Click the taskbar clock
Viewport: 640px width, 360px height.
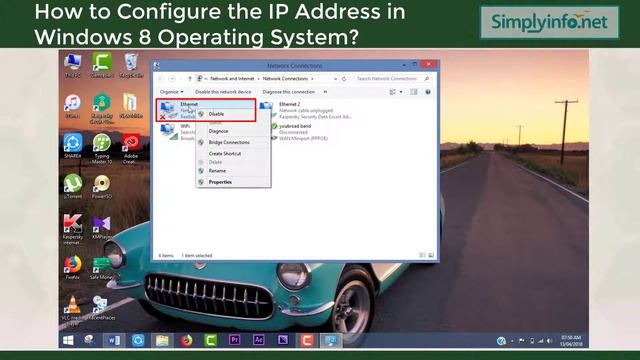[x=571, y=340]
